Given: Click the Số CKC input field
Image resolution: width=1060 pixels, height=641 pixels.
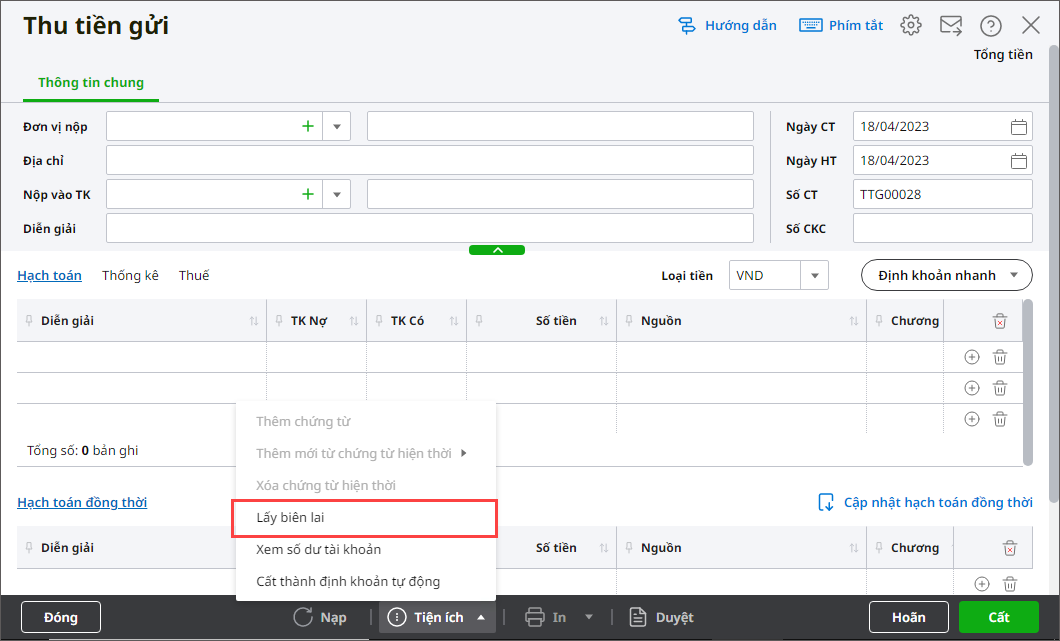Looking at the screenshot, I should click(942, 229).
